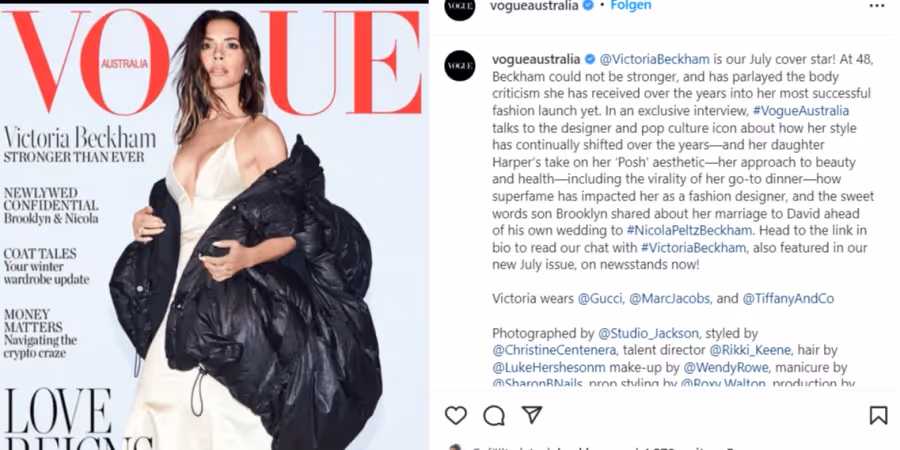Like the post with heart icon
The width and height of the screenshot is (900, 450).
point(456,415)
